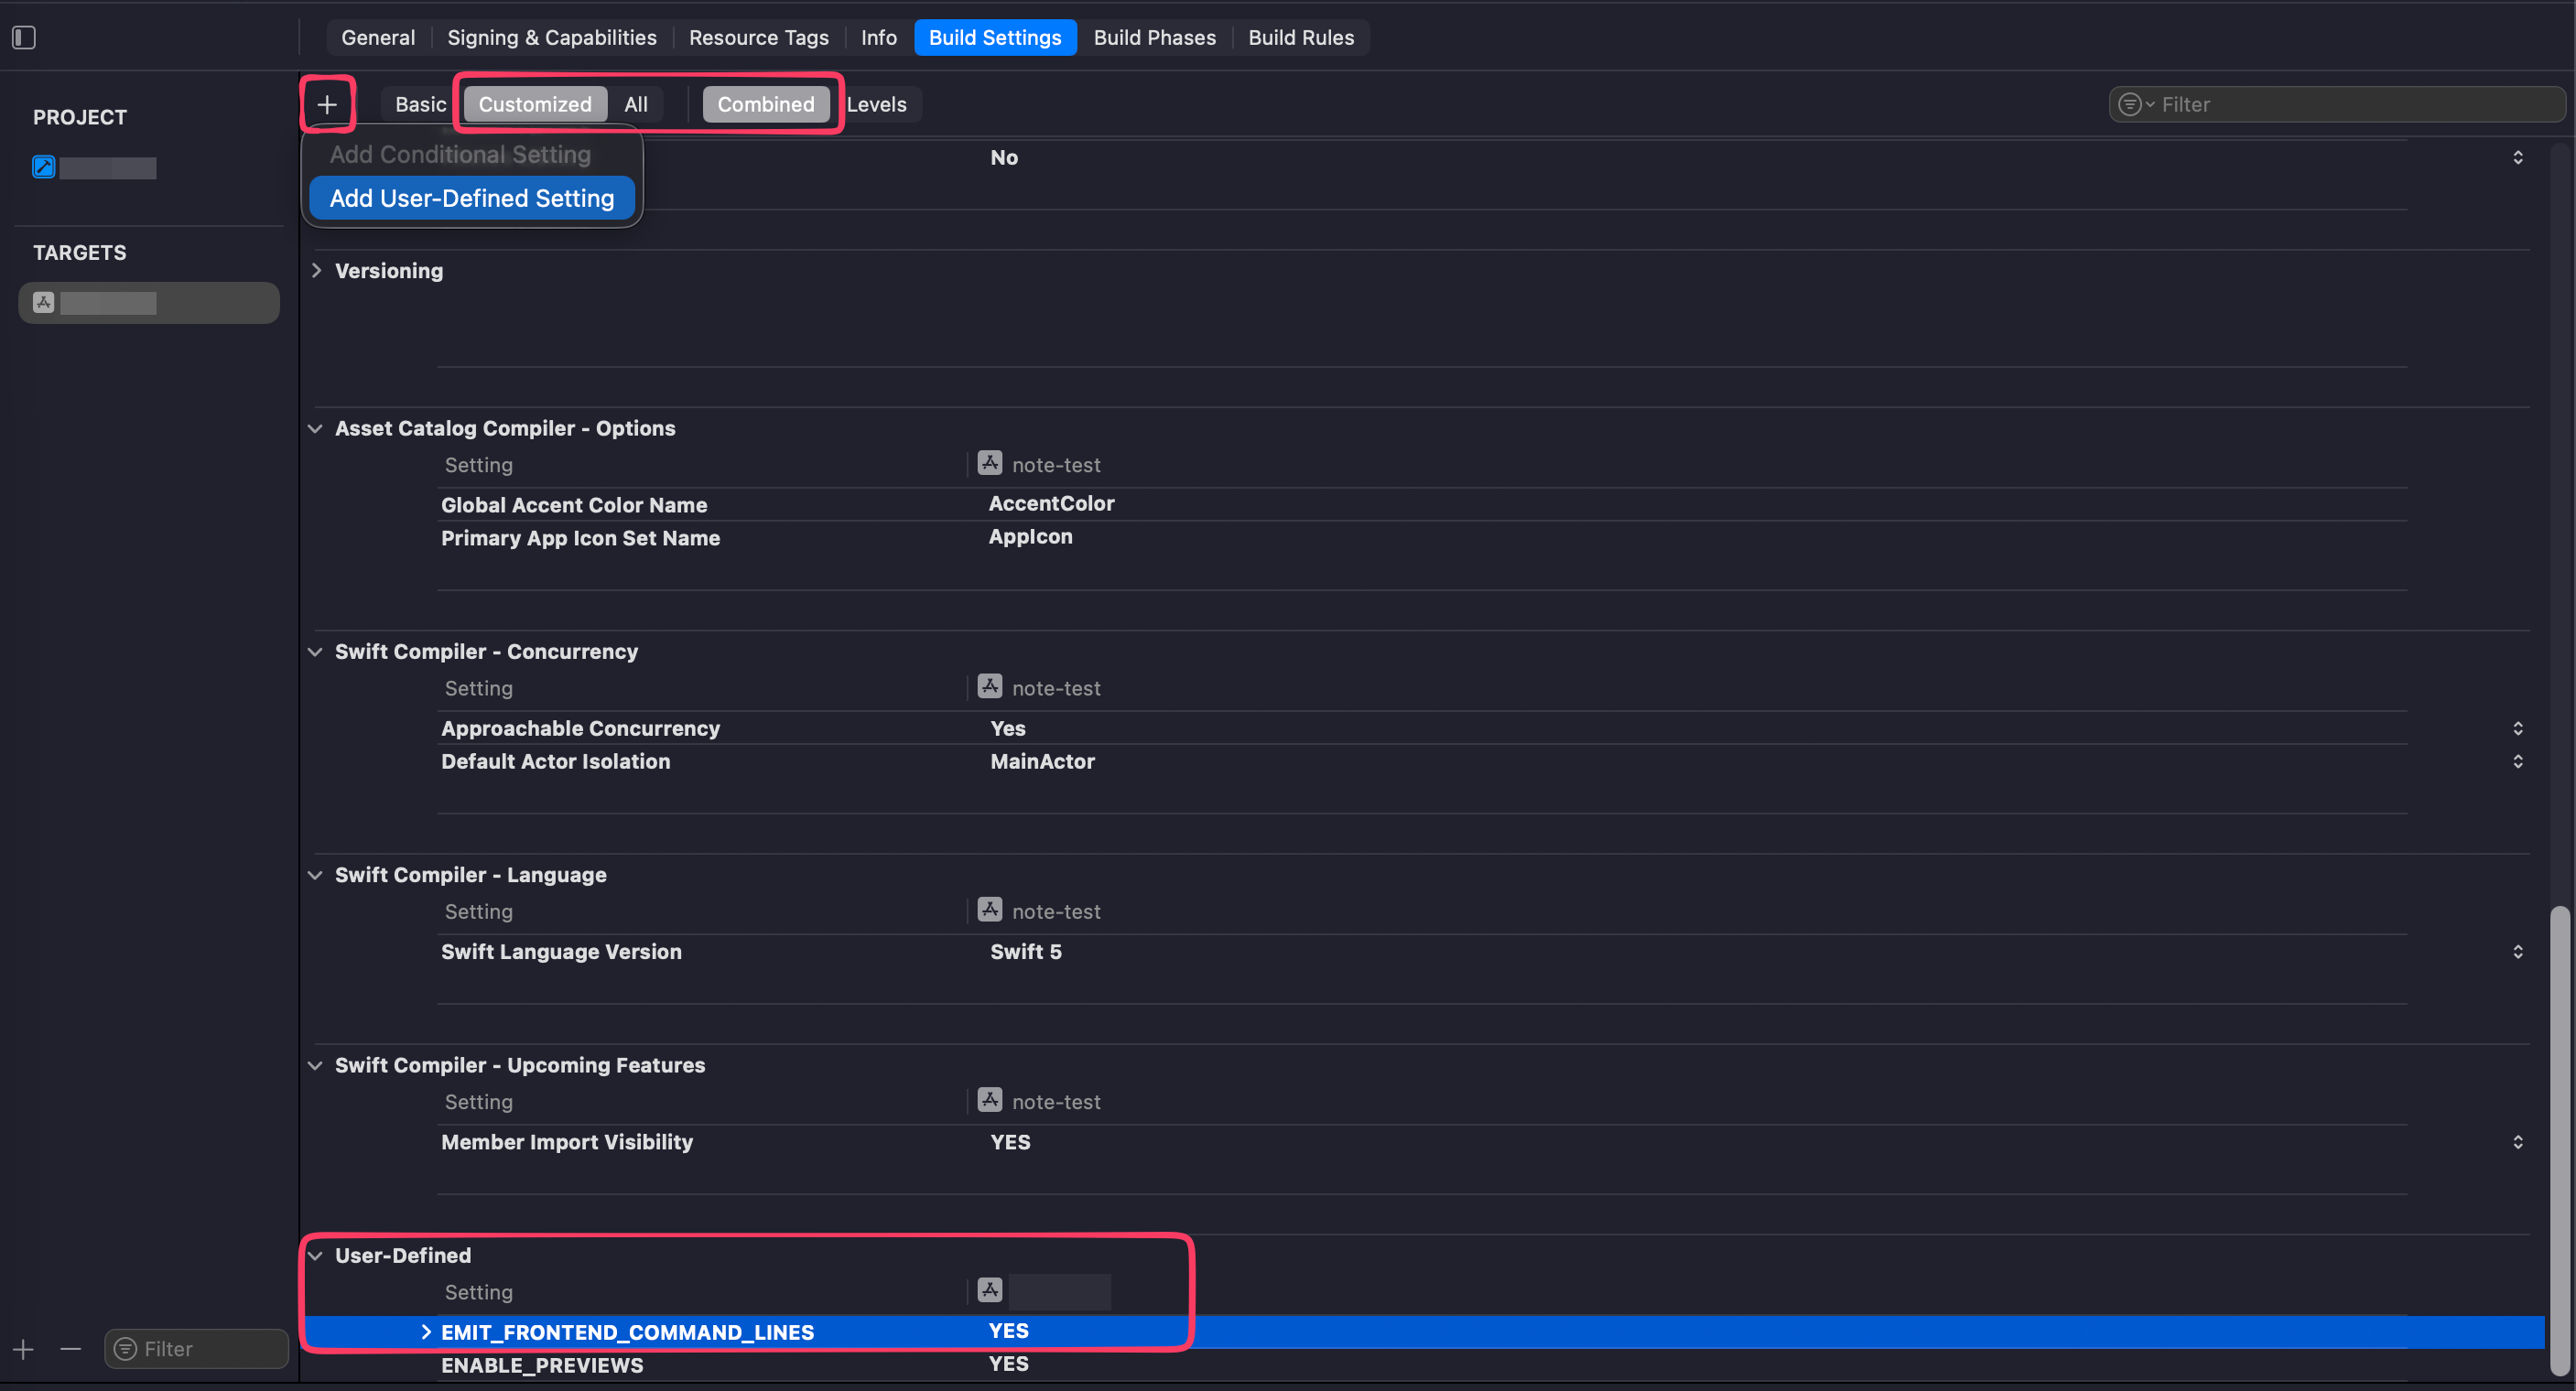Expand the Versioning section

click(x=317, y=271)
